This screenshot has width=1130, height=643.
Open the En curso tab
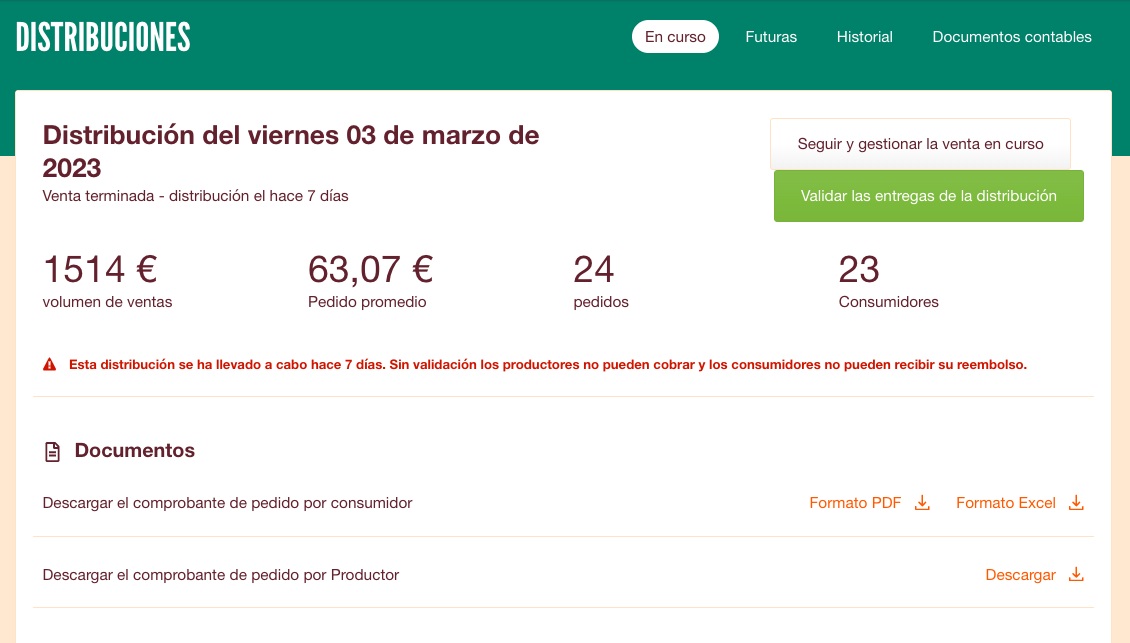coord(675,37)
